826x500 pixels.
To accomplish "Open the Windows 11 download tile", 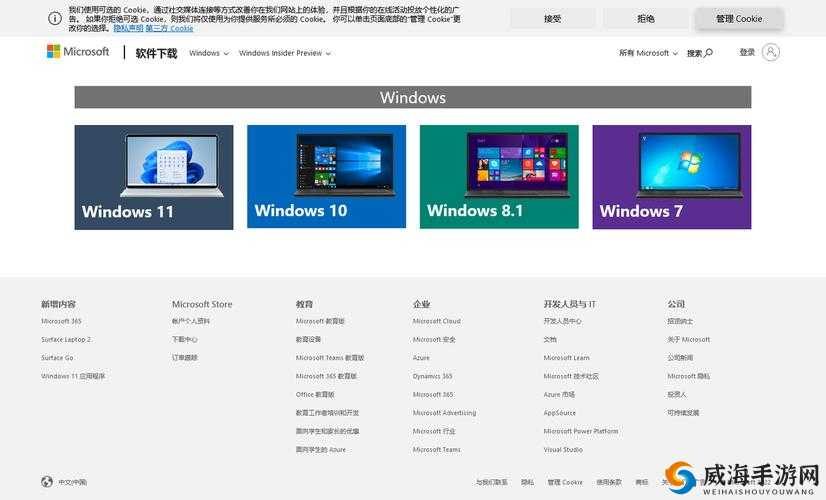I will click(x=154, y=177).
